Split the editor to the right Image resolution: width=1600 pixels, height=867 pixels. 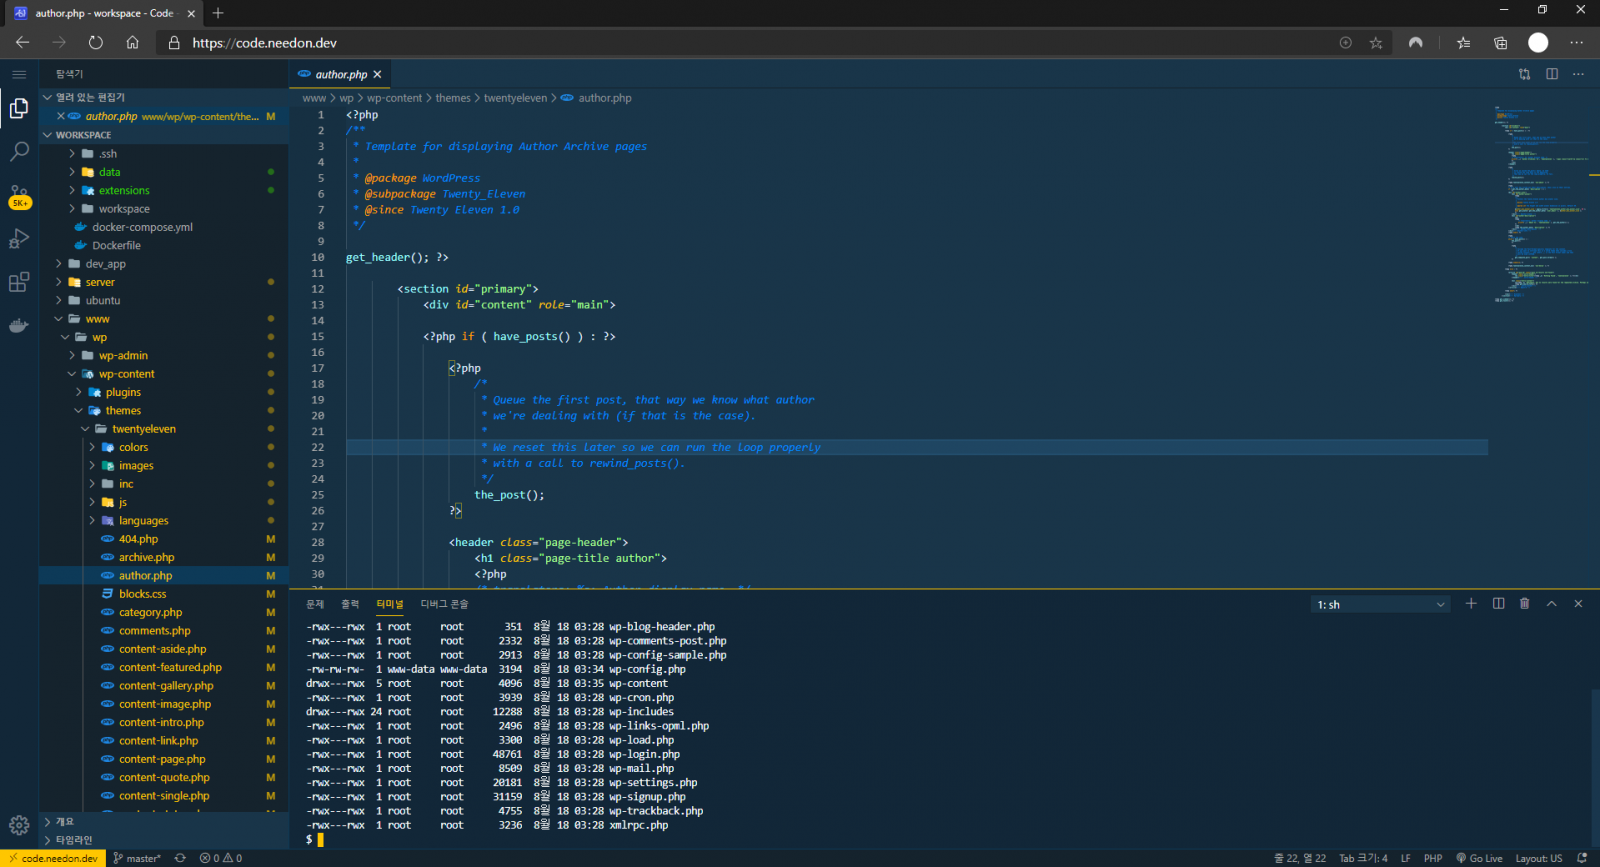pos(1552,74)
